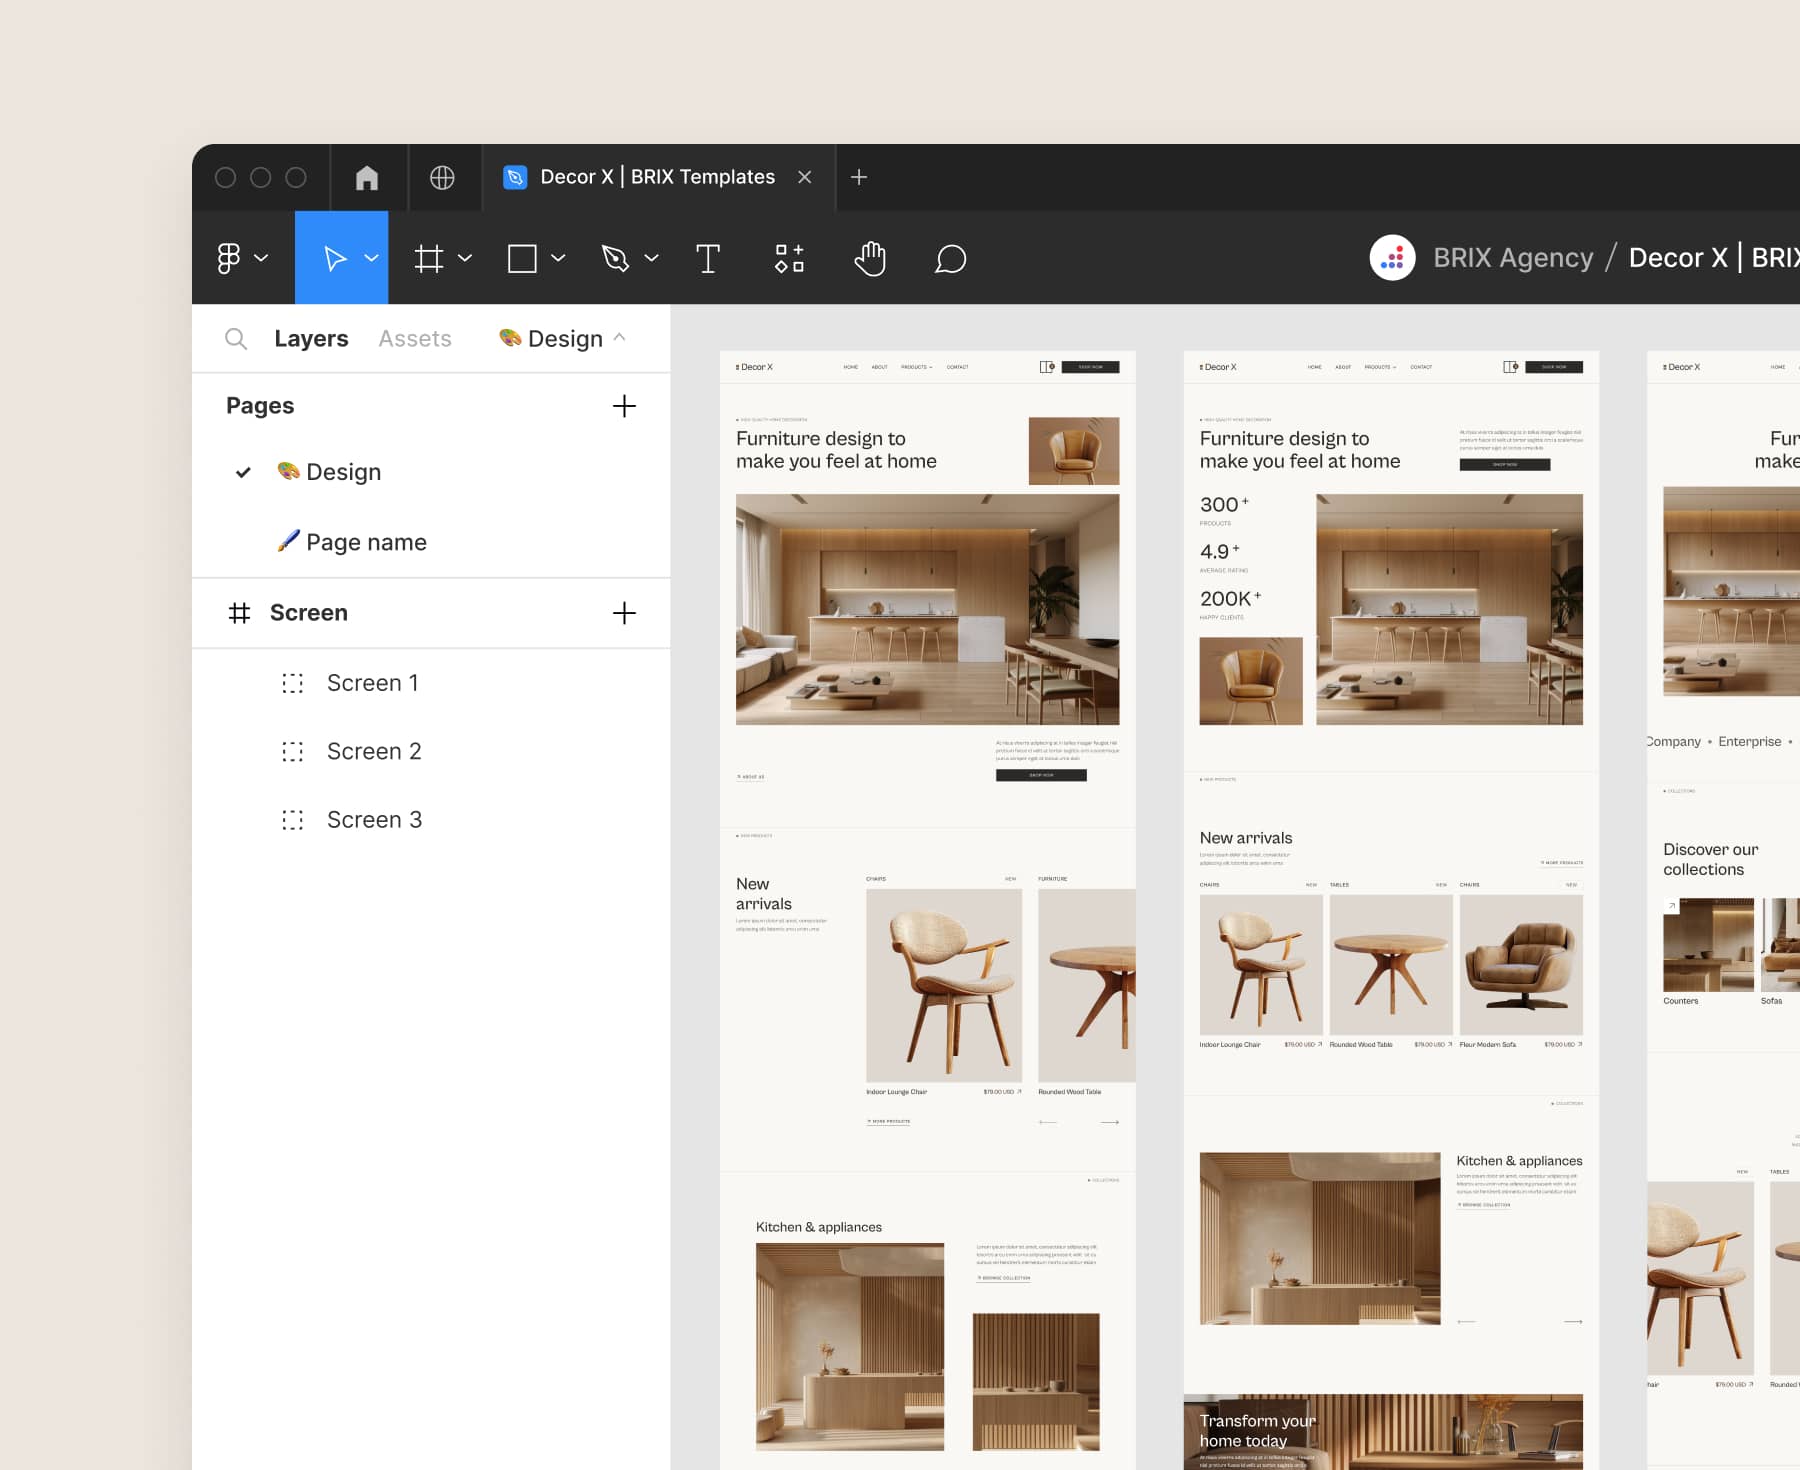Click the Screen section hash icon
Screen dimensions: 1800x1470
[239, 613]
